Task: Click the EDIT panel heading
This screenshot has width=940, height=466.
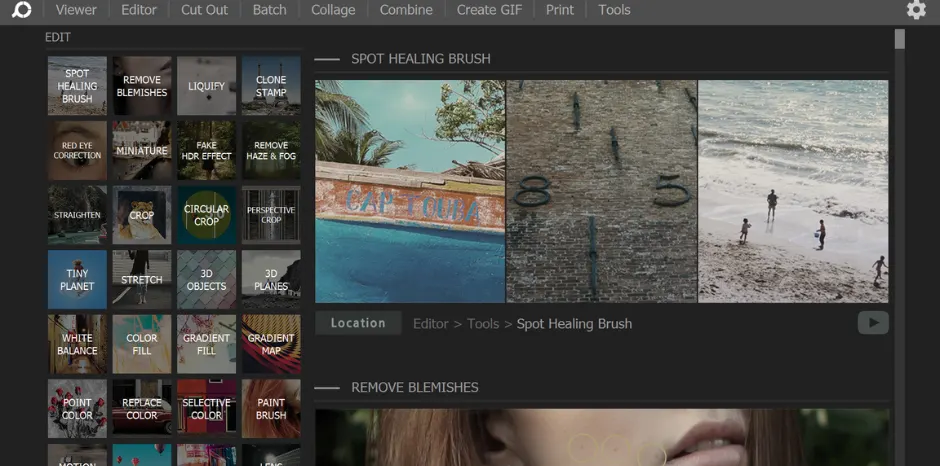Action: [58, 37]
